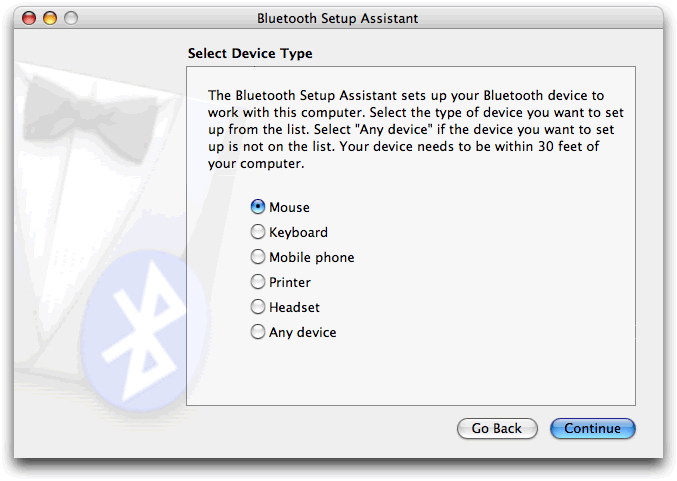Minimize the window with the yellow button

[49, 18]
